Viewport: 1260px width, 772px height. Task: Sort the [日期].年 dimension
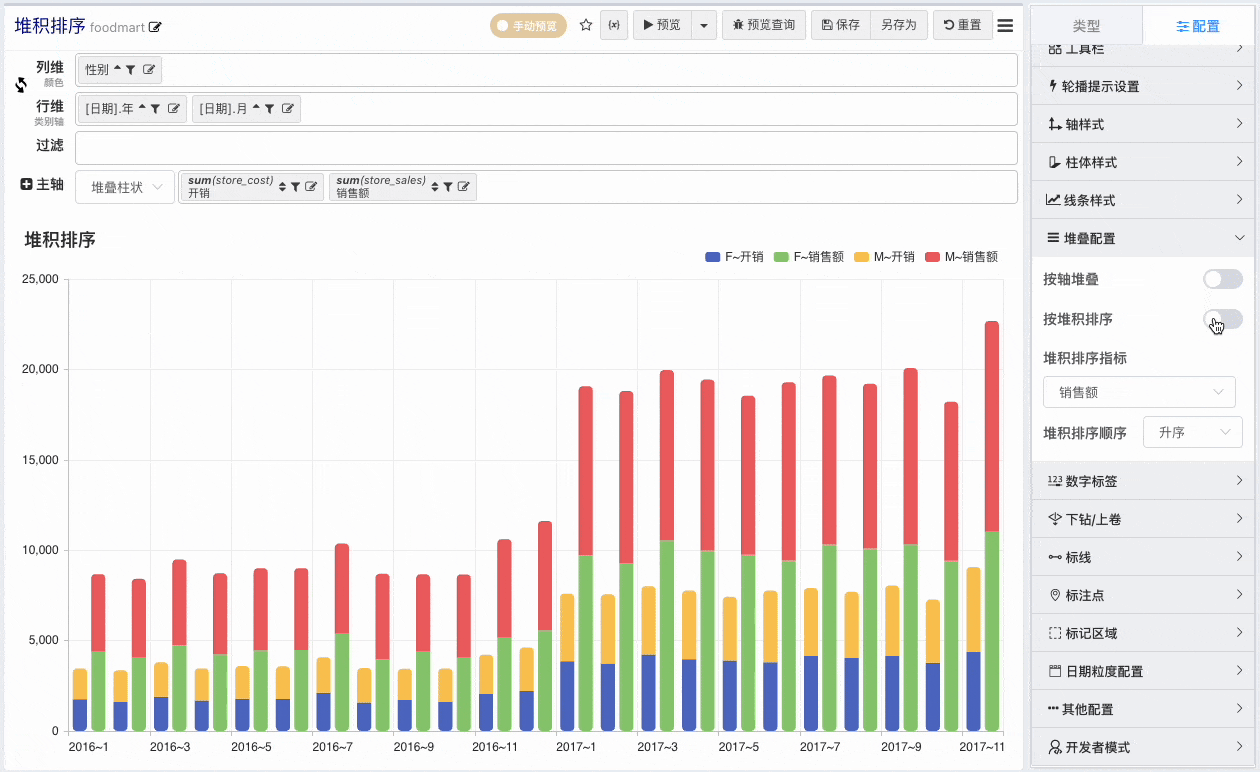[142, 108]
